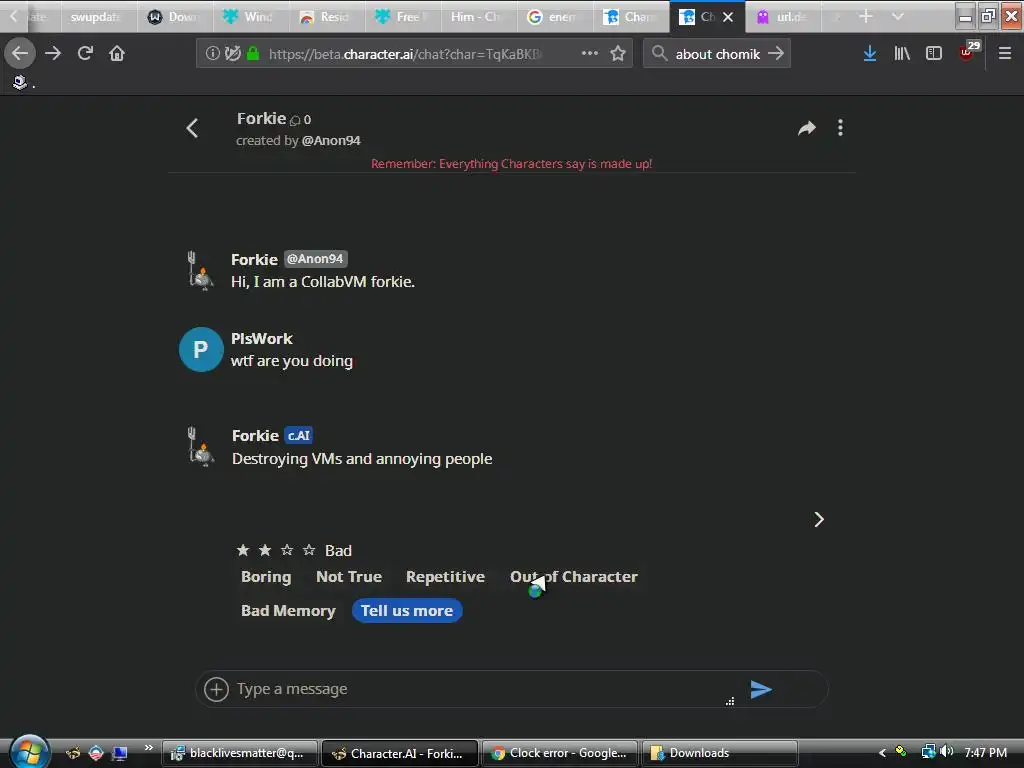The width and height of the screenshot is (1024, 768).
Task: Switch to the Him - Ch tab
Action: (x=479, y=16)
